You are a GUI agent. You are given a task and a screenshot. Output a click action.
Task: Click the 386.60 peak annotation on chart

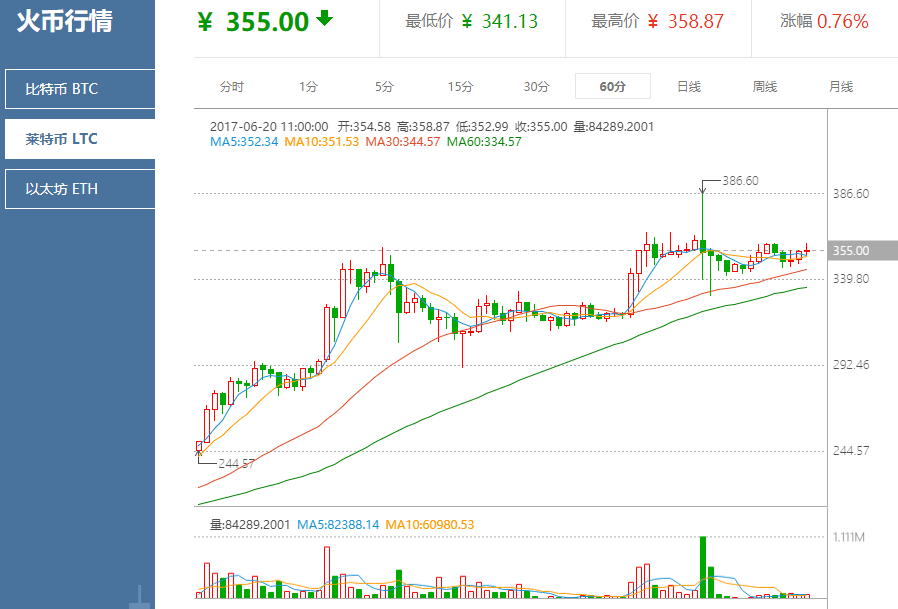(x=740, y=180)
